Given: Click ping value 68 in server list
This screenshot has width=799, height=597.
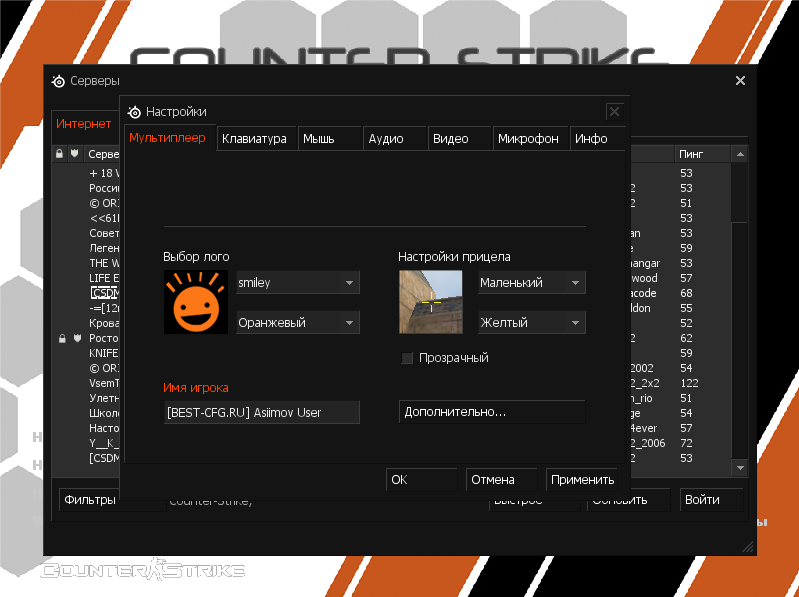Looking at the screenshot, I should point(686,293).
